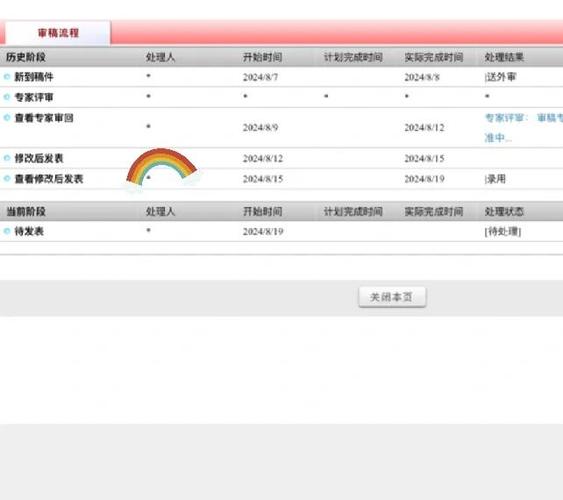The image size is (563, 500).
Task: Click 2024/8/19 start date of 待发表
Action: click(x=263, y=232)
